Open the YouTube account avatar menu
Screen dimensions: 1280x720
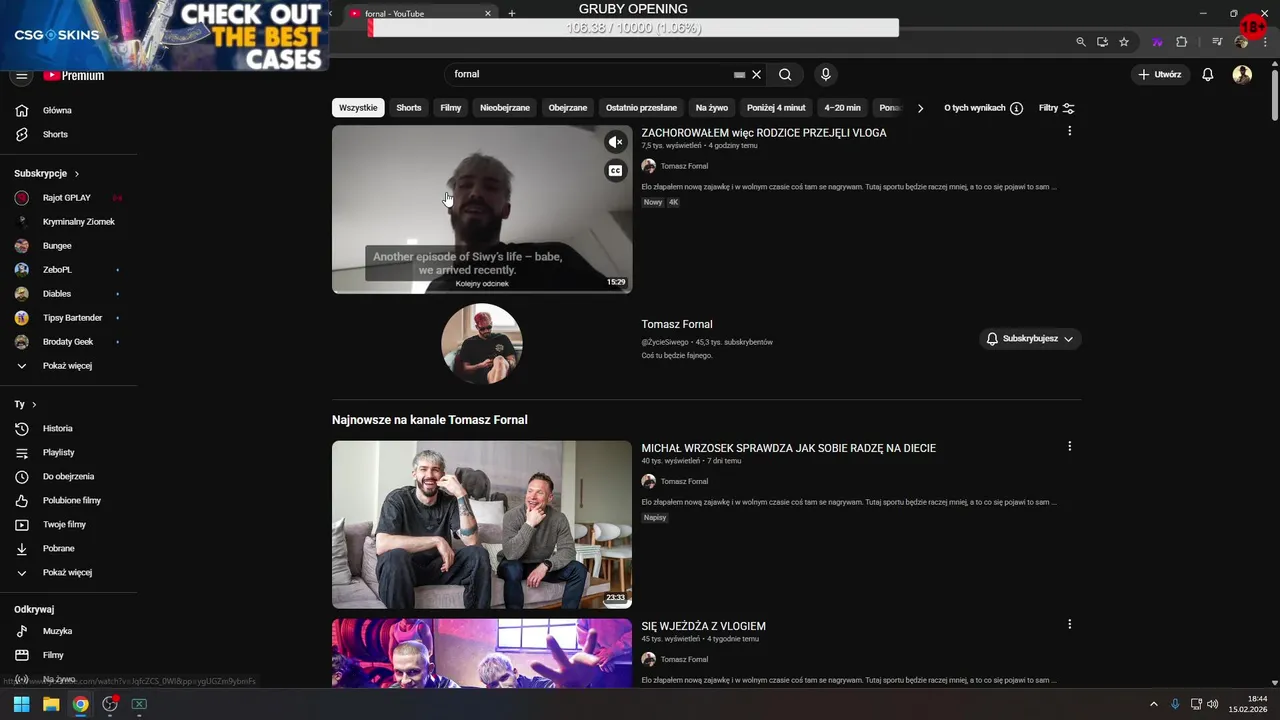click(x=1242, y=74)
